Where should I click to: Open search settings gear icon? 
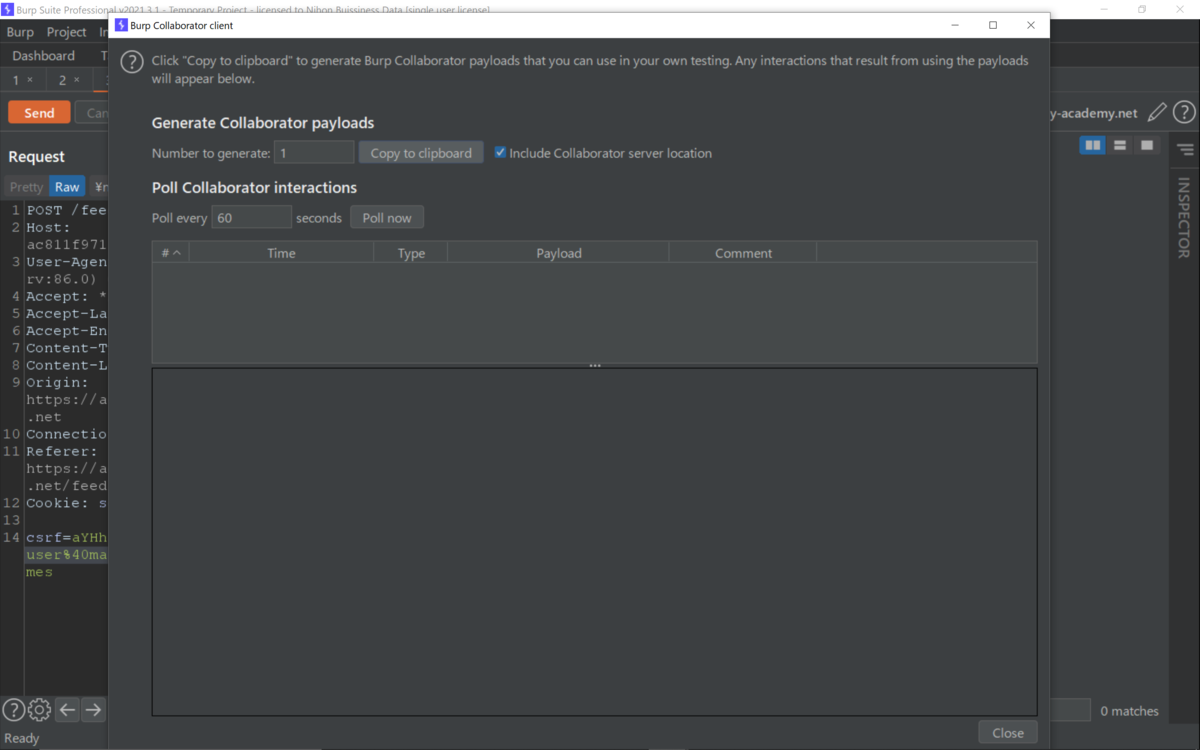[40, 710]
